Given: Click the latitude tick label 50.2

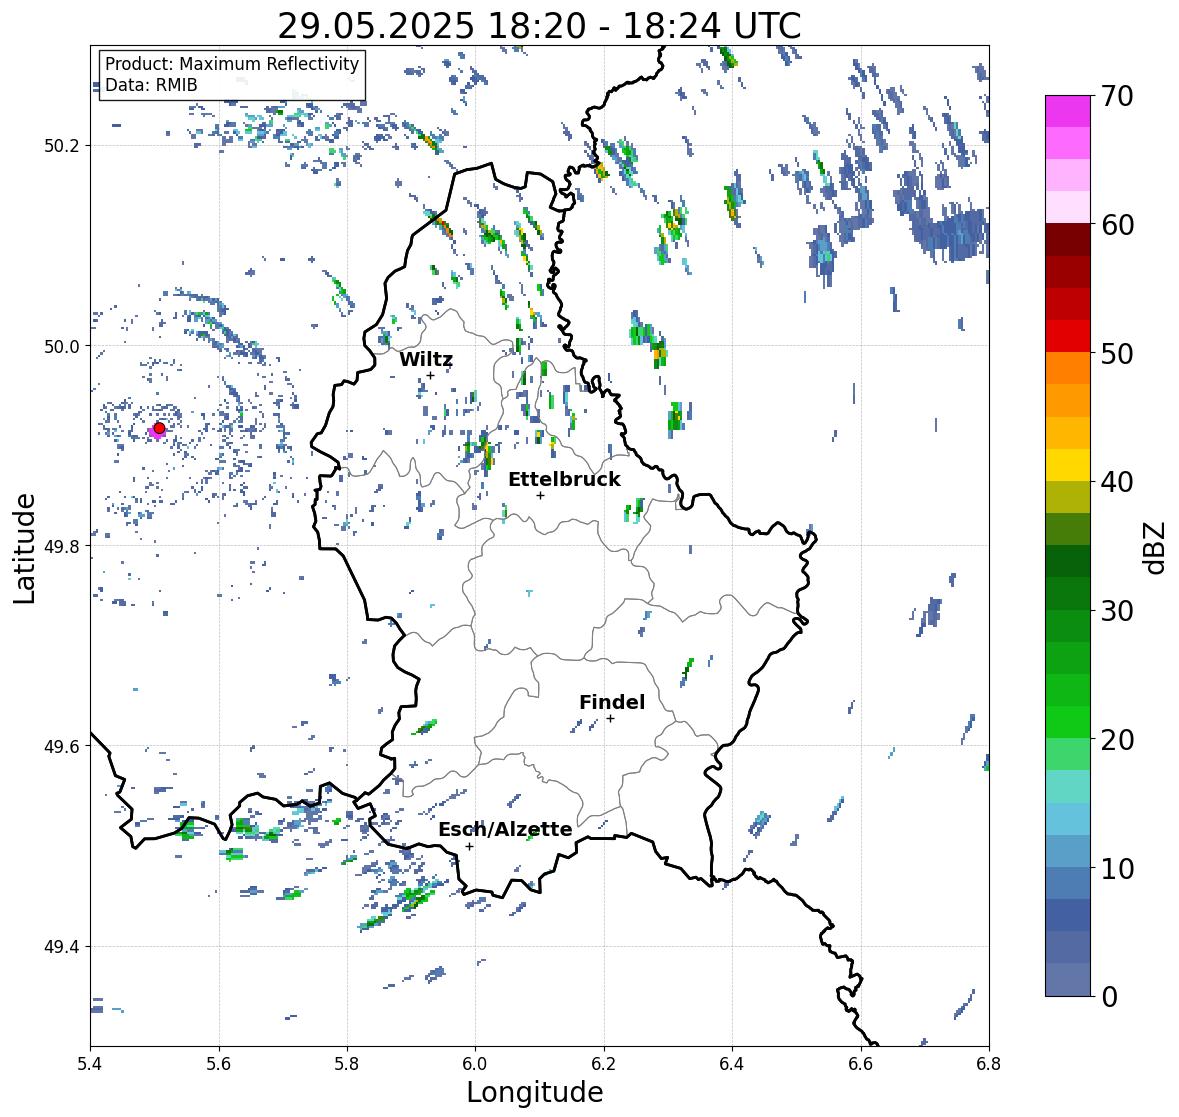Looking at the screenshot, I should coord(61,146).
